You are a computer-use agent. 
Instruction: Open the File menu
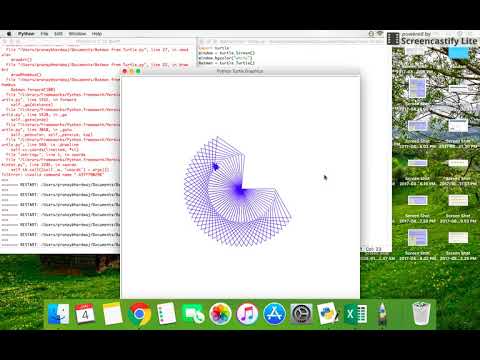pyautogui.click(x=44, y=34)
